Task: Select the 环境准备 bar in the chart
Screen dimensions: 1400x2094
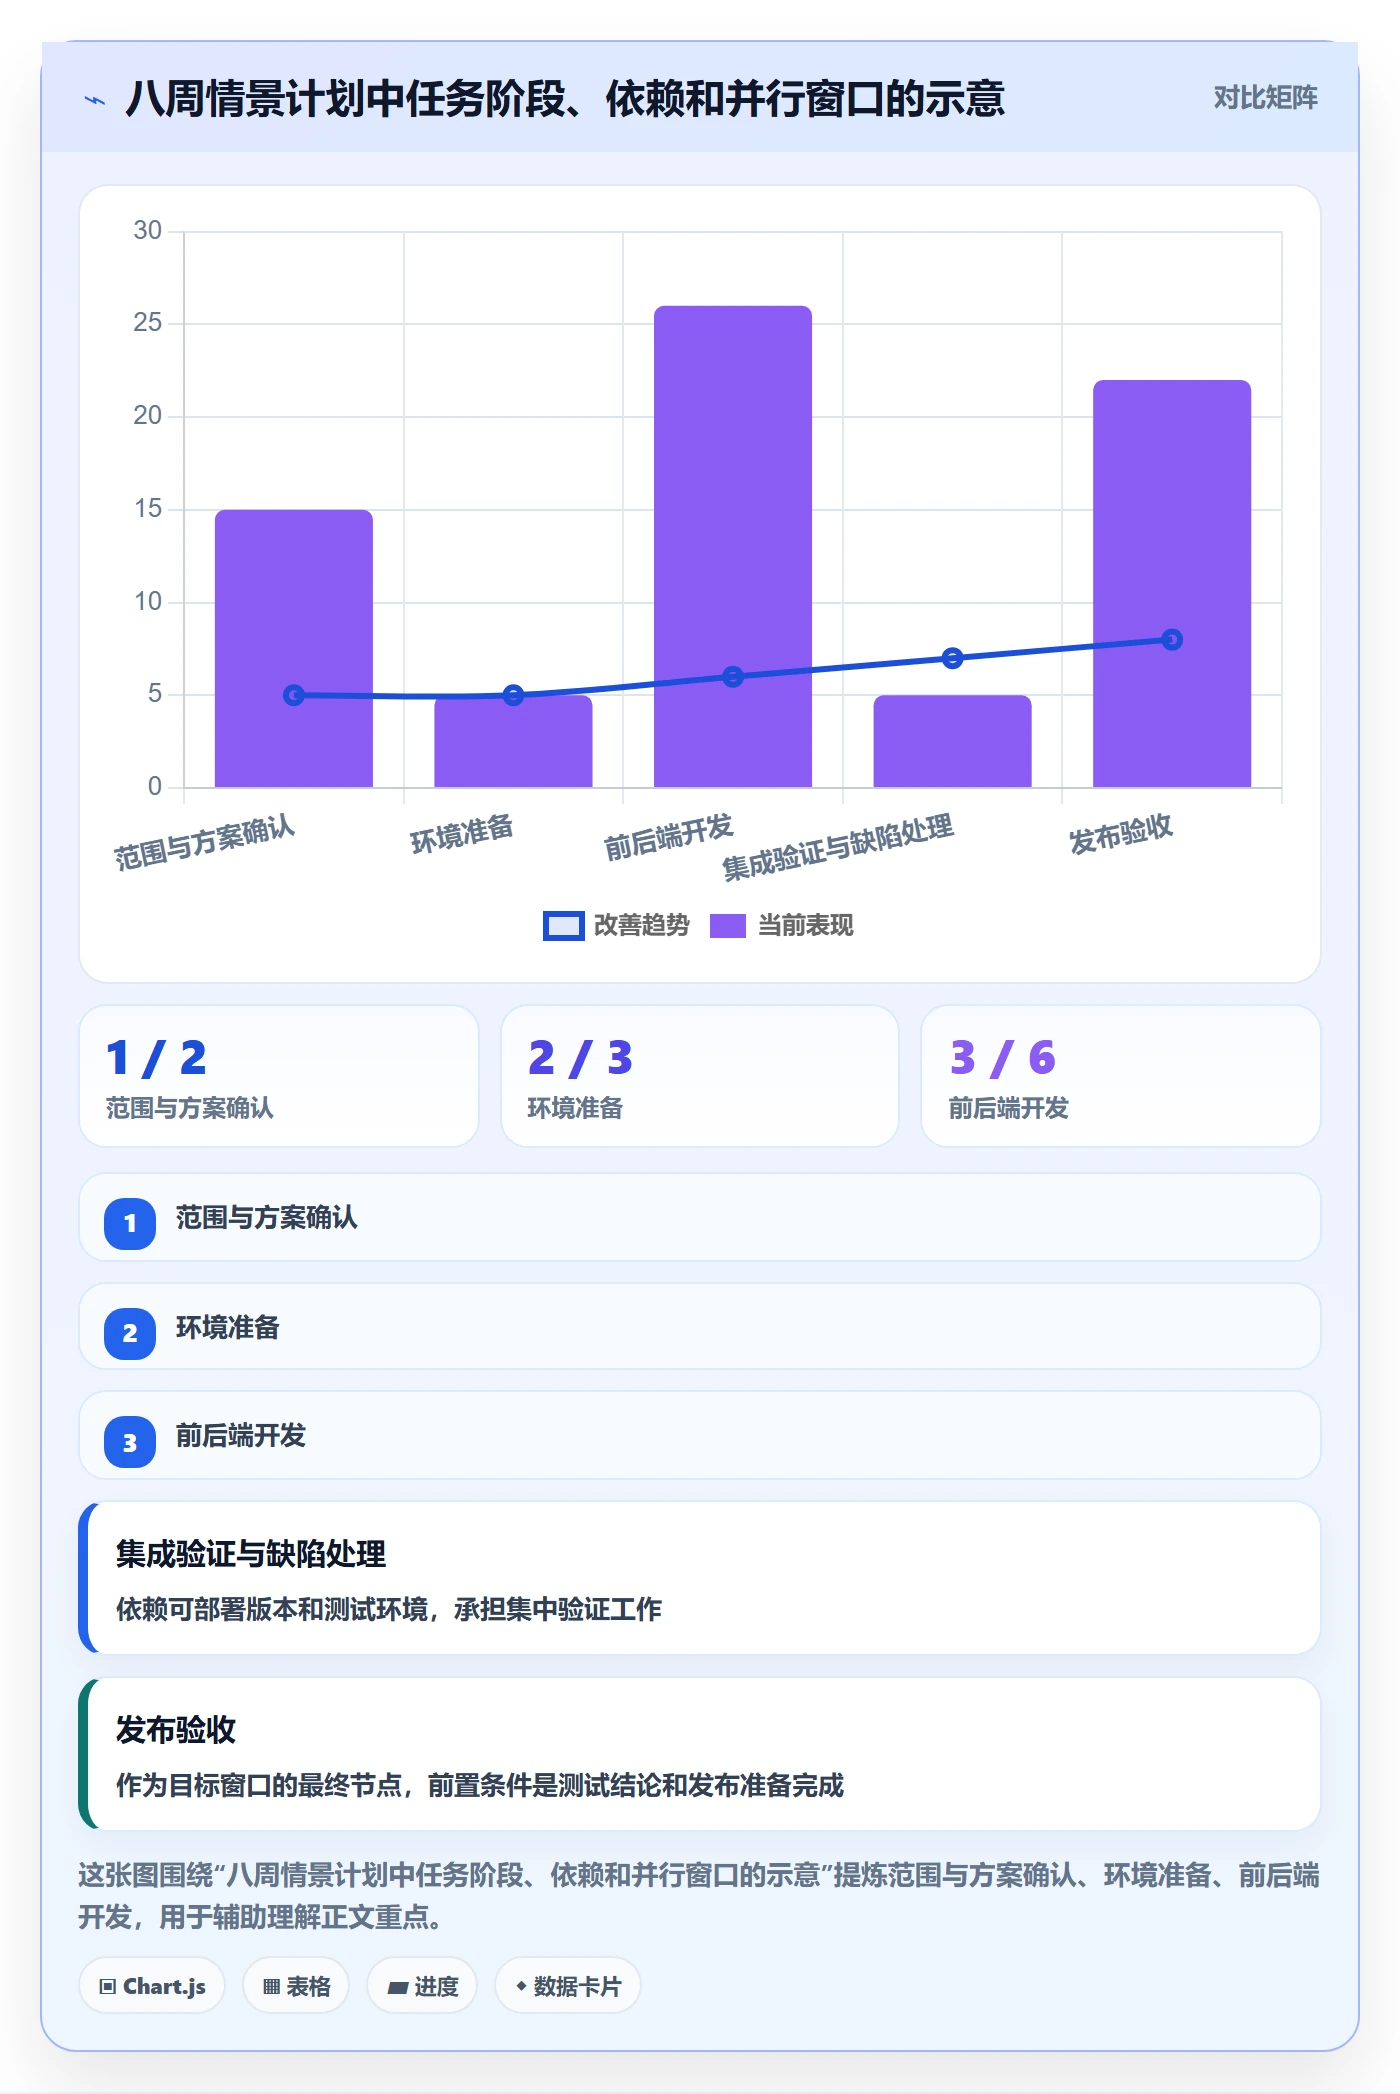Action: click(x=513, y=741)
